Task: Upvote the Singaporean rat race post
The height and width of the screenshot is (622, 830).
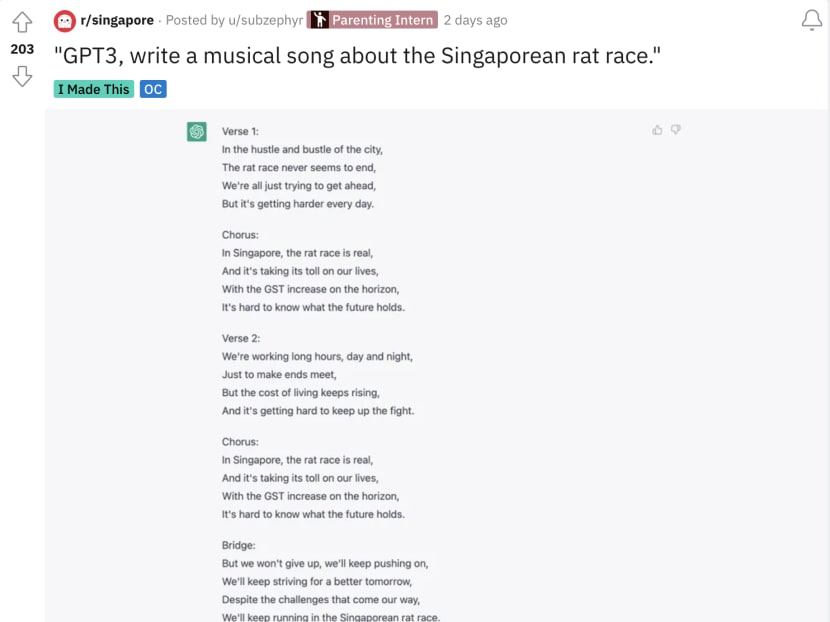Action: tap(22, 22)
